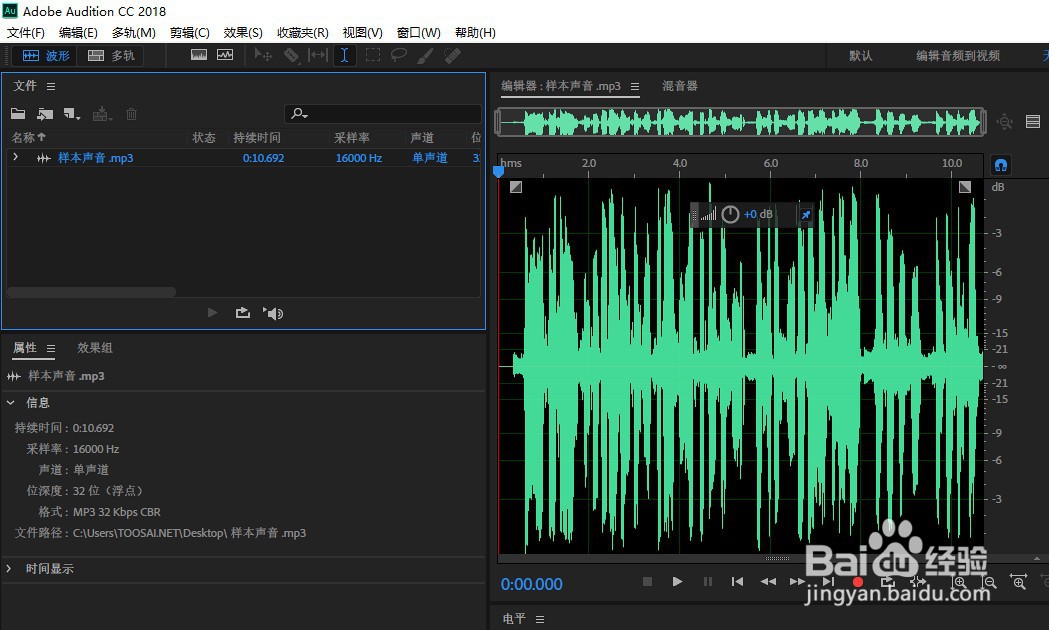
Task: Open the 窗口(W) menu
Action: (x=419, y=33)
